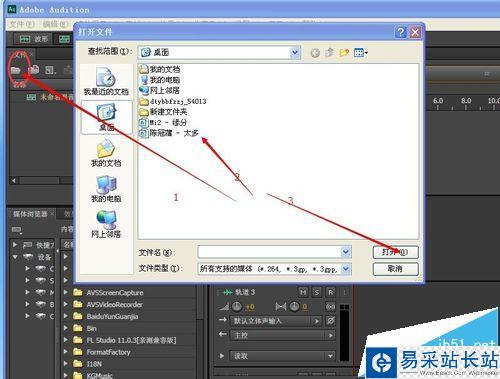Switch to 波形 waveform view
Screen dimensions: 500x379
[34, 39]
